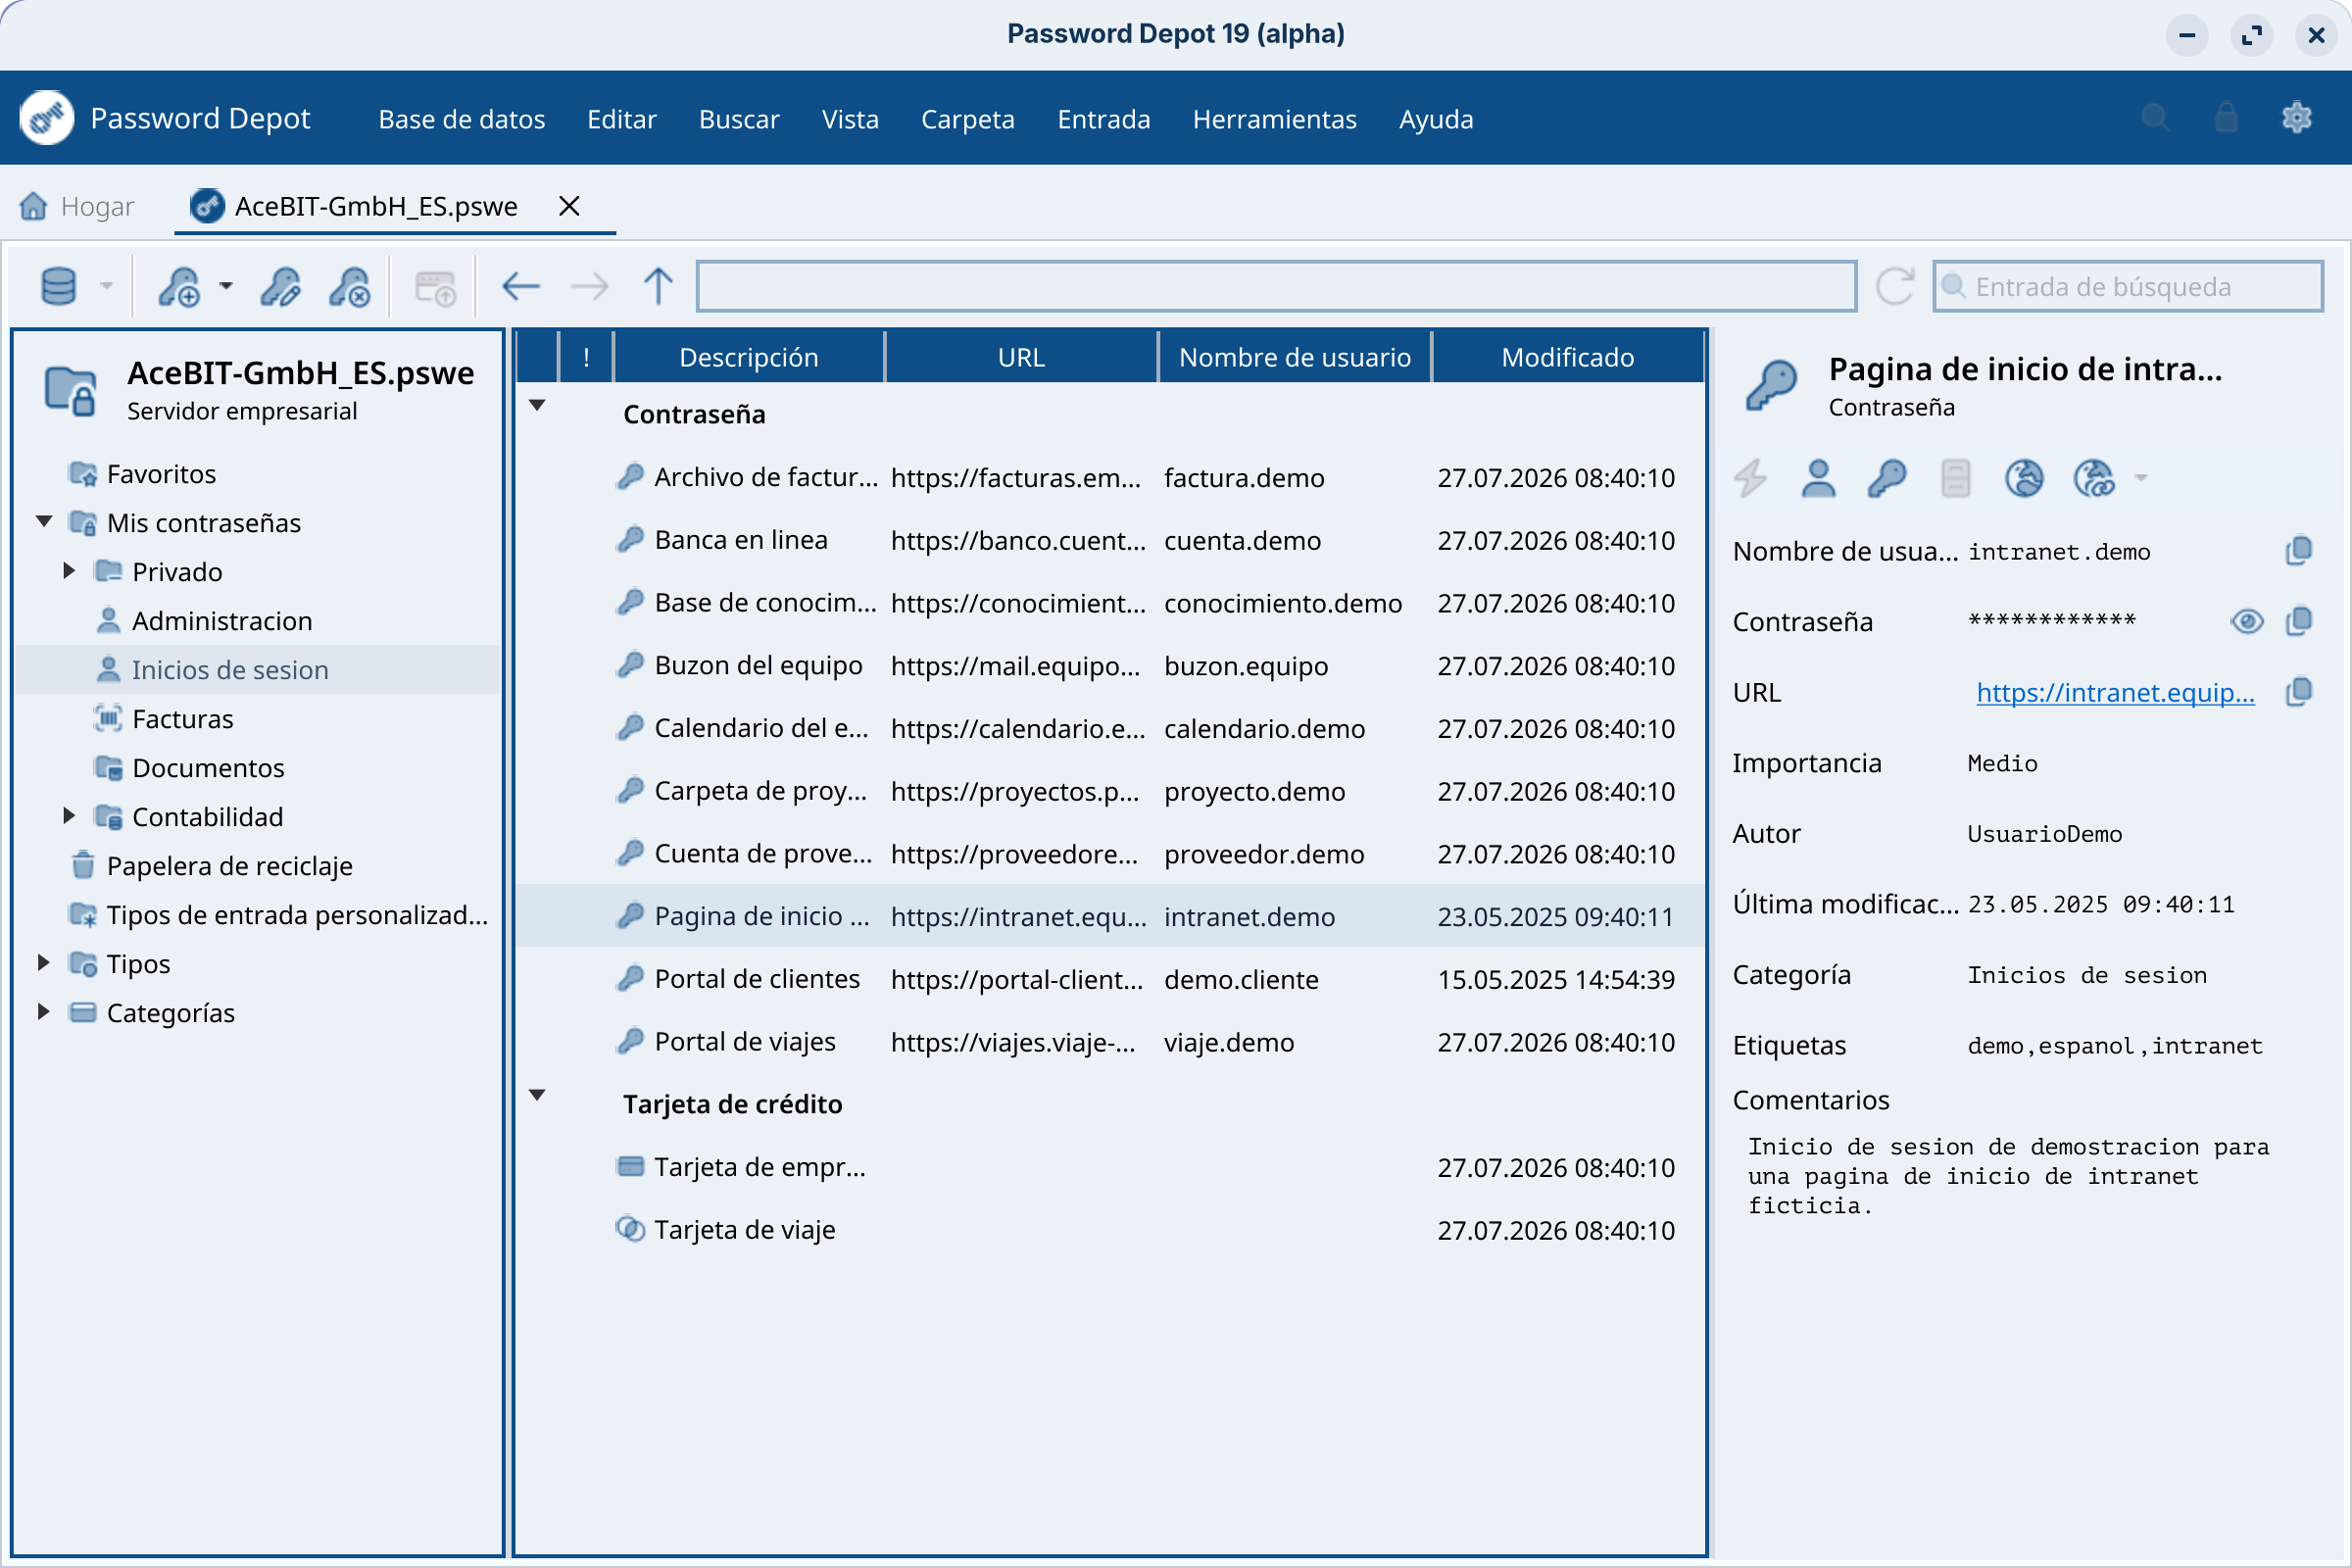Click the edit entry key icon
Screen dimensions: 2352x1568
[x=281, y=287]
